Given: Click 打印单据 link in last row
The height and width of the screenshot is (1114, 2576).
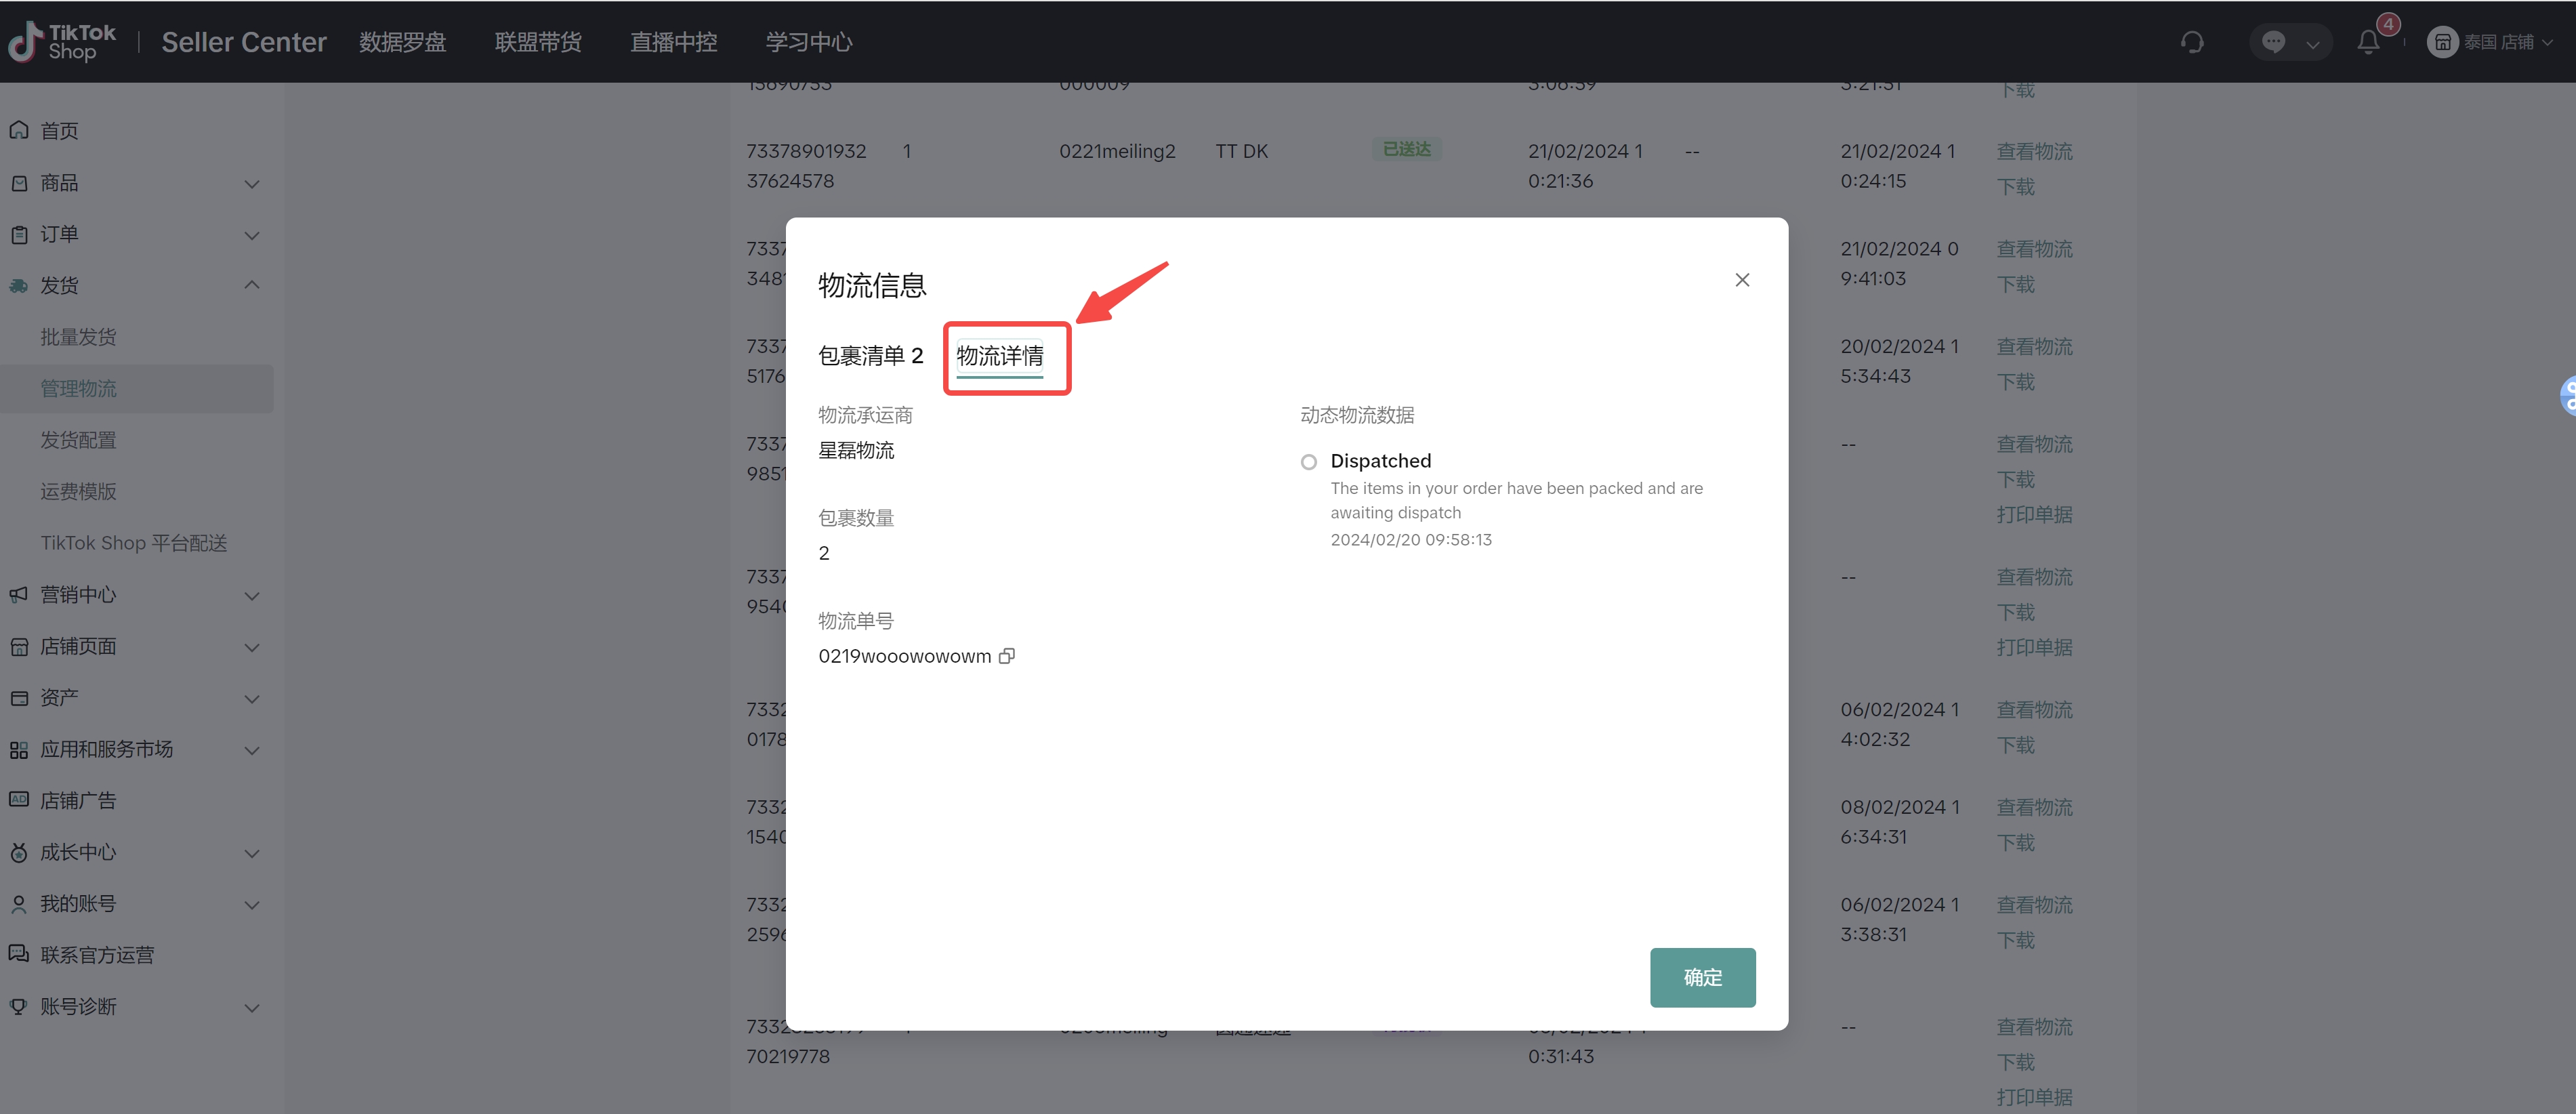Looking at the screenshot, I should tap(2033, 1096).
